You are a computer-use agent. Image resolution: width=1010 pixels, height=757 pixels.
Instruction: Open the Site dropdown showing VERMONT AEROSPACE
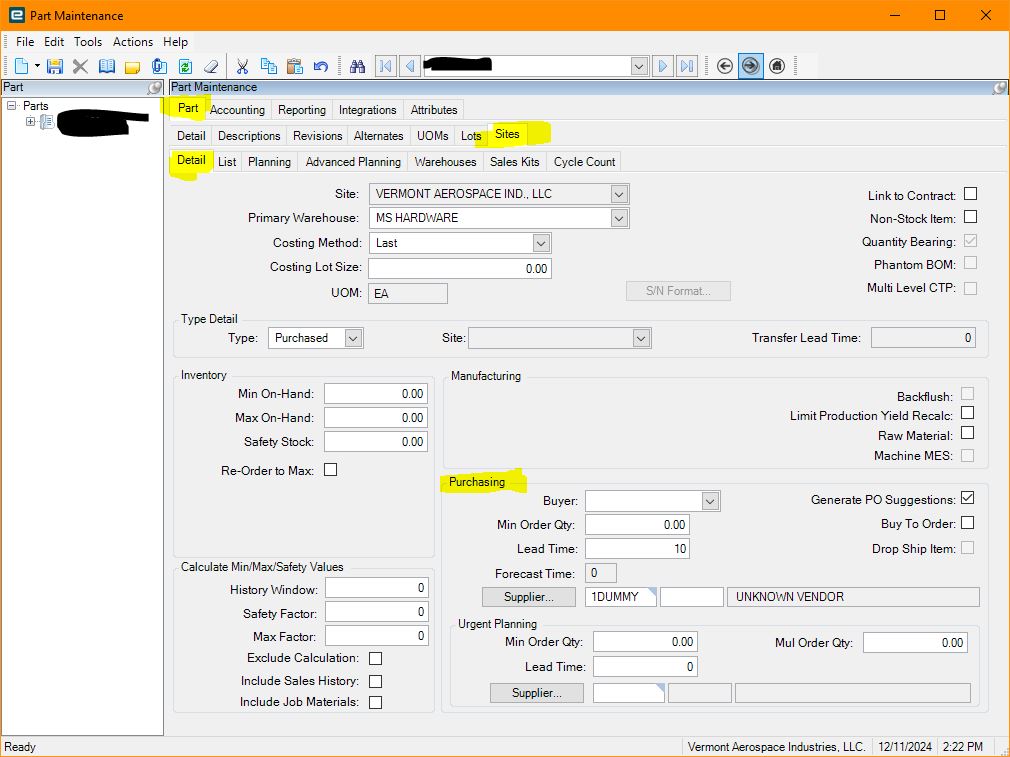(619, 194)
